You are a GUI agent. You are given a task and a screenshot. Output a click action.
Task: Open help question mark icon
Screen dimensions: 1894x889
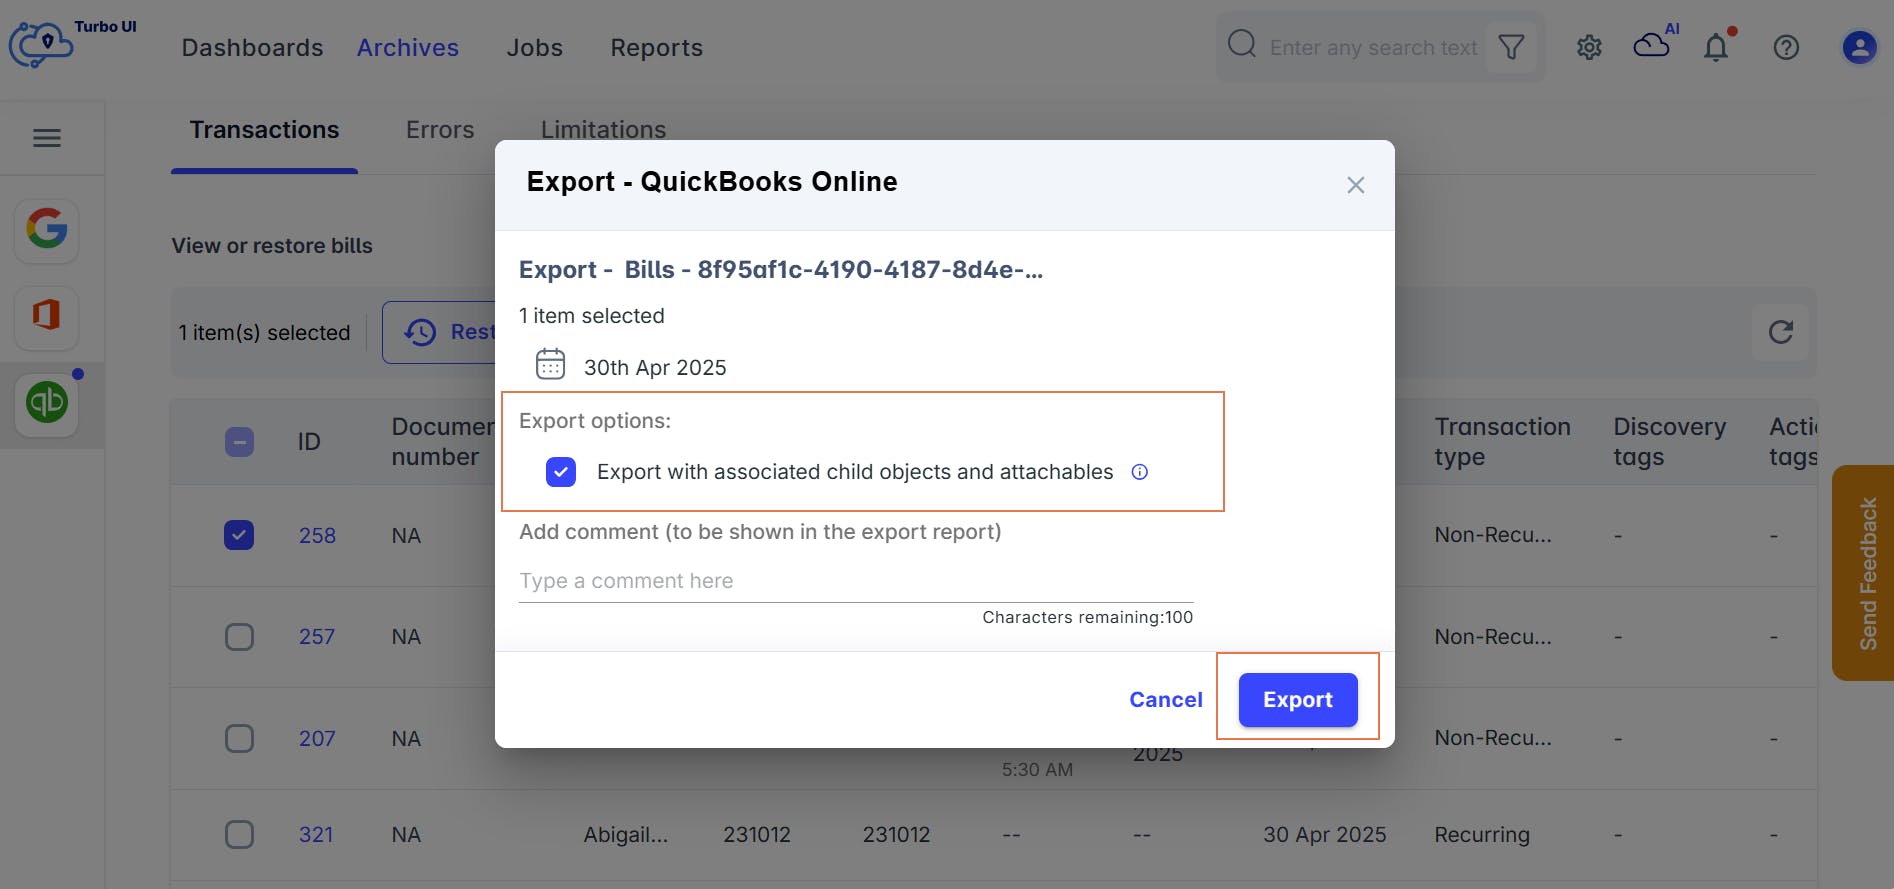coord(1786,47)
